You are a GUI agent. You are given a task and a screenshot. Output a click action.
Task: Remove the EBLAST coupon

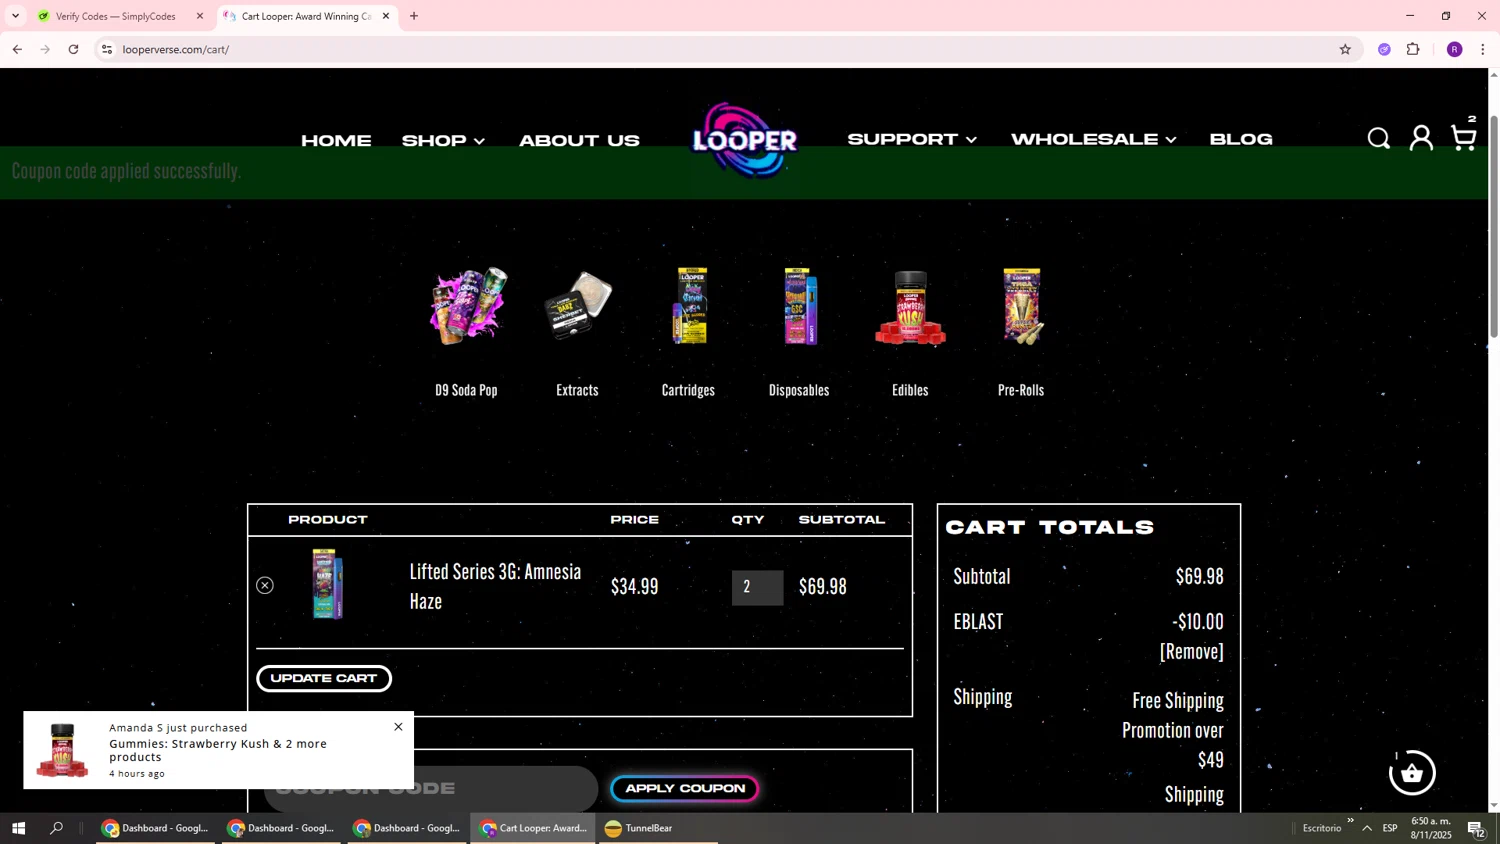(1191, 652)
